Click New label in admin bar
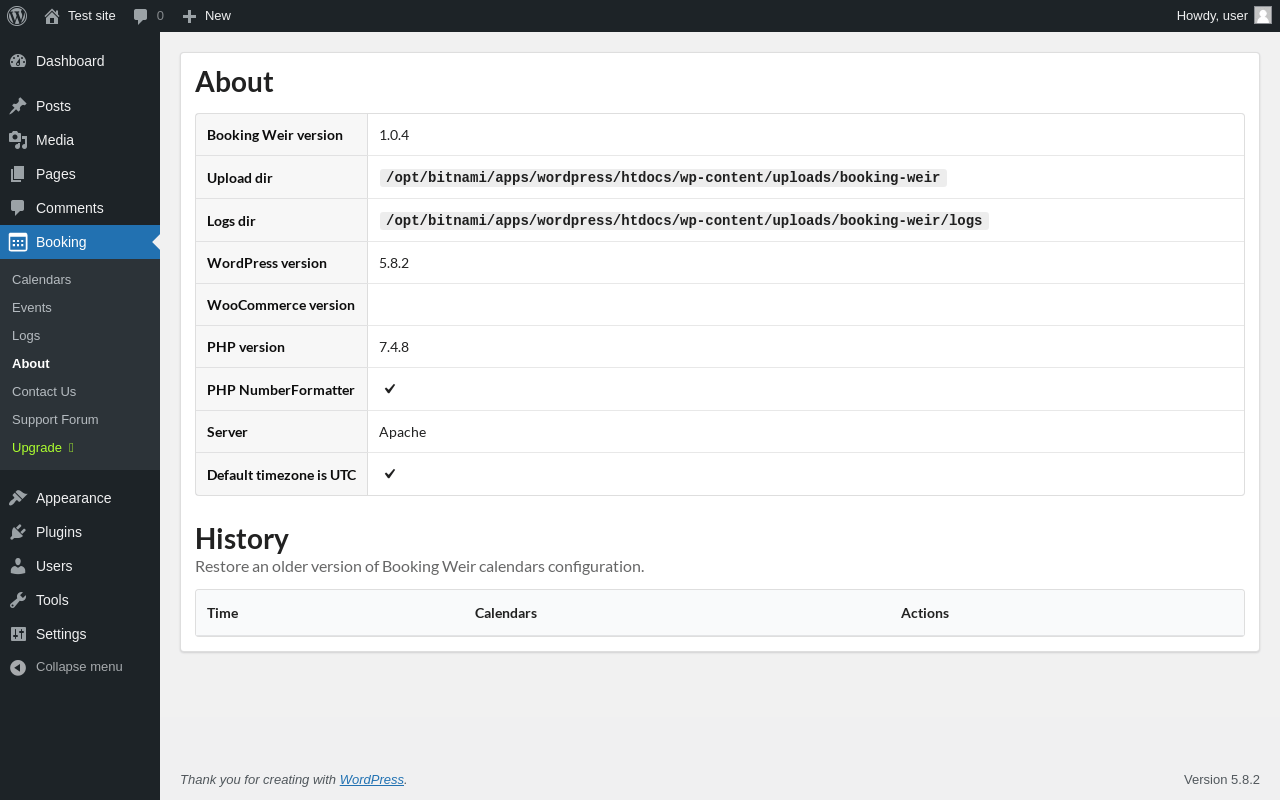The width and height of the screenshot is (1280, 800). (x=218, y=16)
